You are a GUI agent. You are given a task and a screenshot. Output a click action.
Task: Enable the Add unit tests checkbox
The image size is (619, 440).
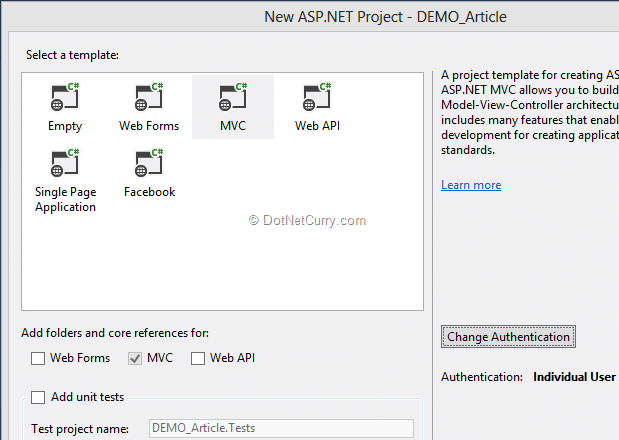click(x=38, y=397)
